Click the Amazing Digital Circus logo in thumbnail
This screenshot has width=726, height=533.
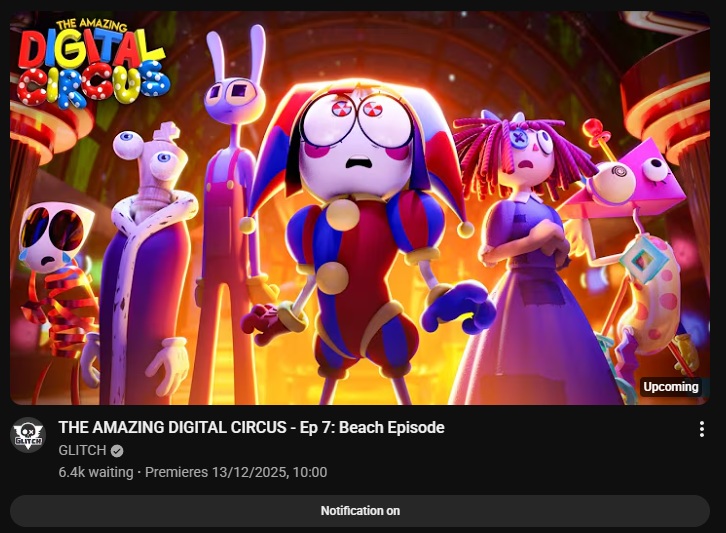point(93,63)
